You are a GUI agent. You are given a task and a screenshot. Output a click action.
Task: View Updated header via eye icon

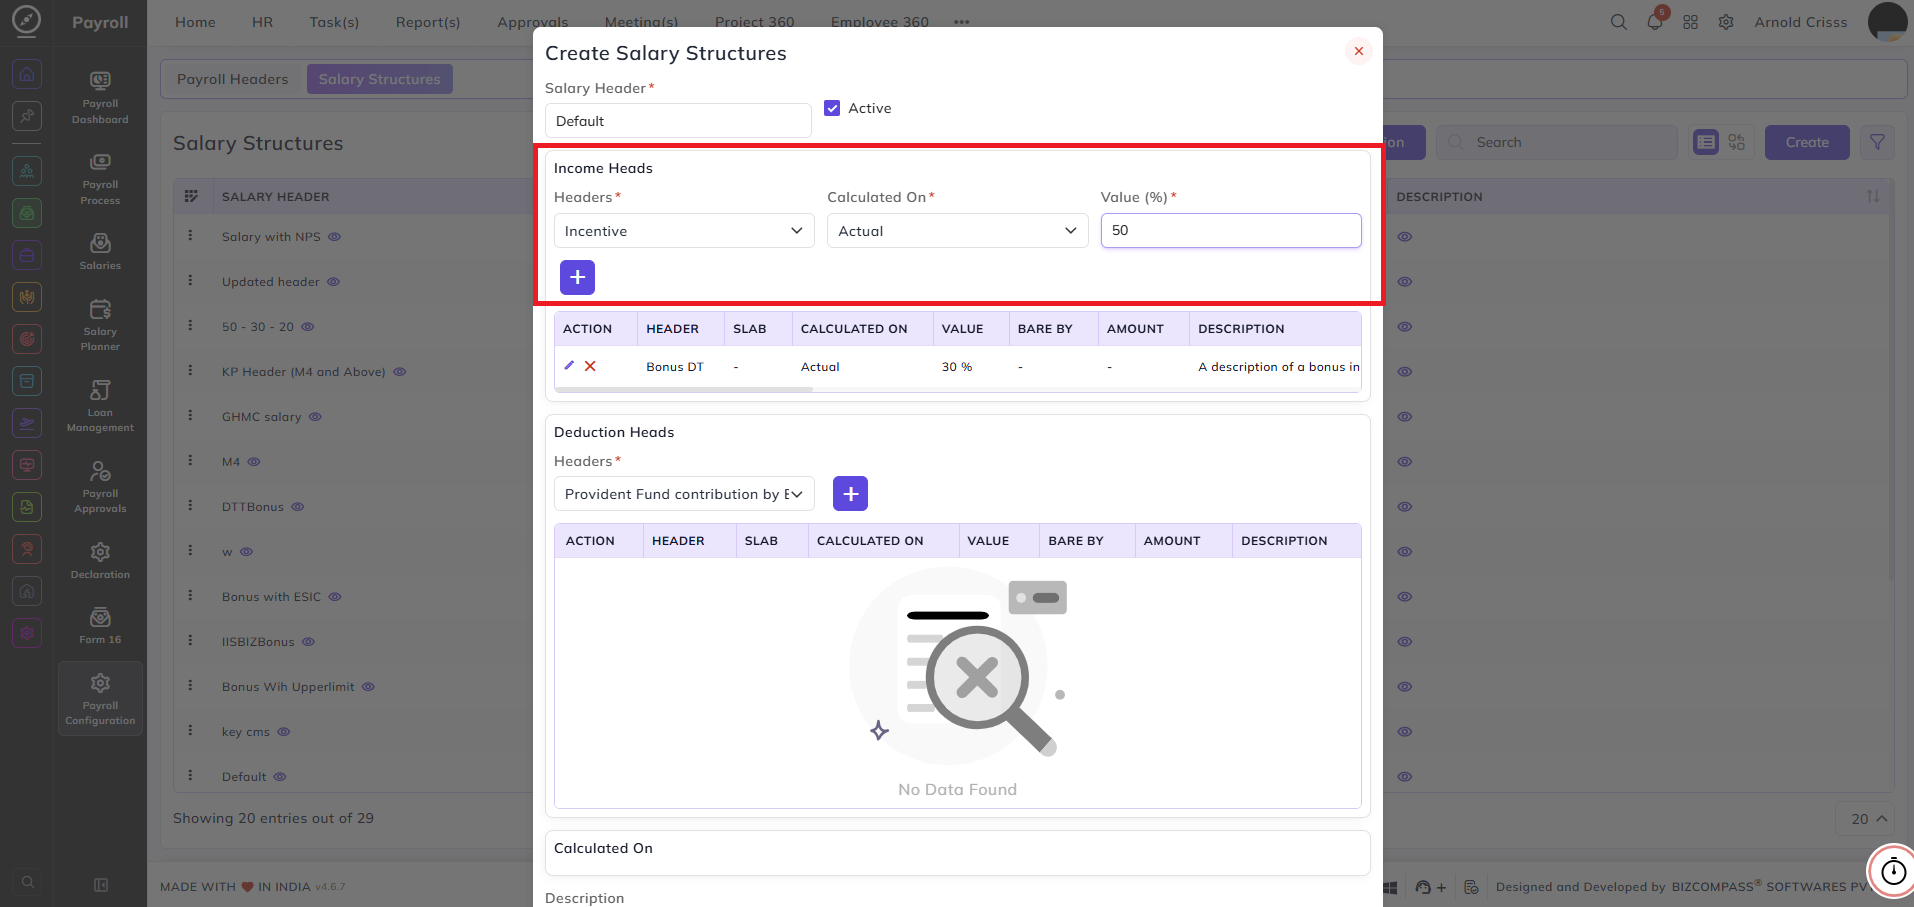click(x=334, y=282)
